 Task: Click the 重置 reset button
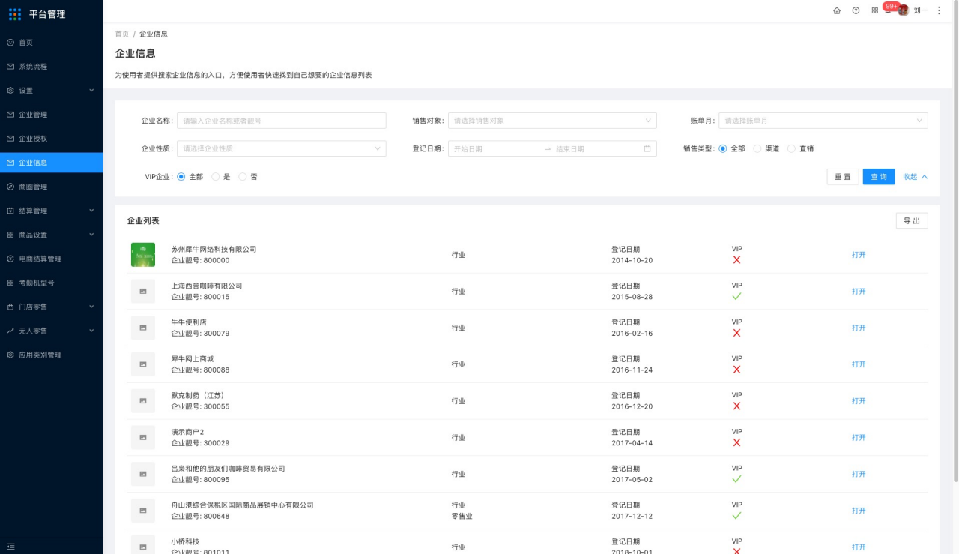(x=843, y=177)
